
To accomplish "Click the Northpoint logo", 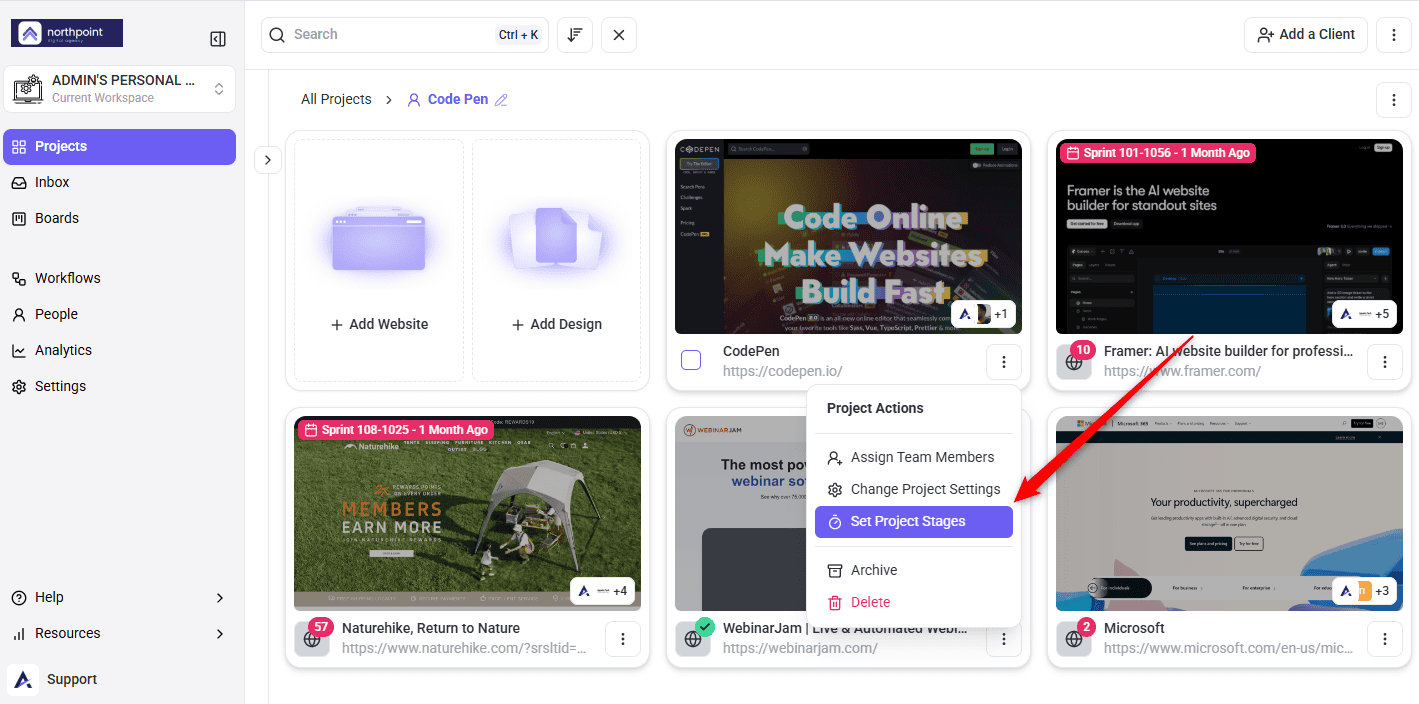I will pos(67,33).
